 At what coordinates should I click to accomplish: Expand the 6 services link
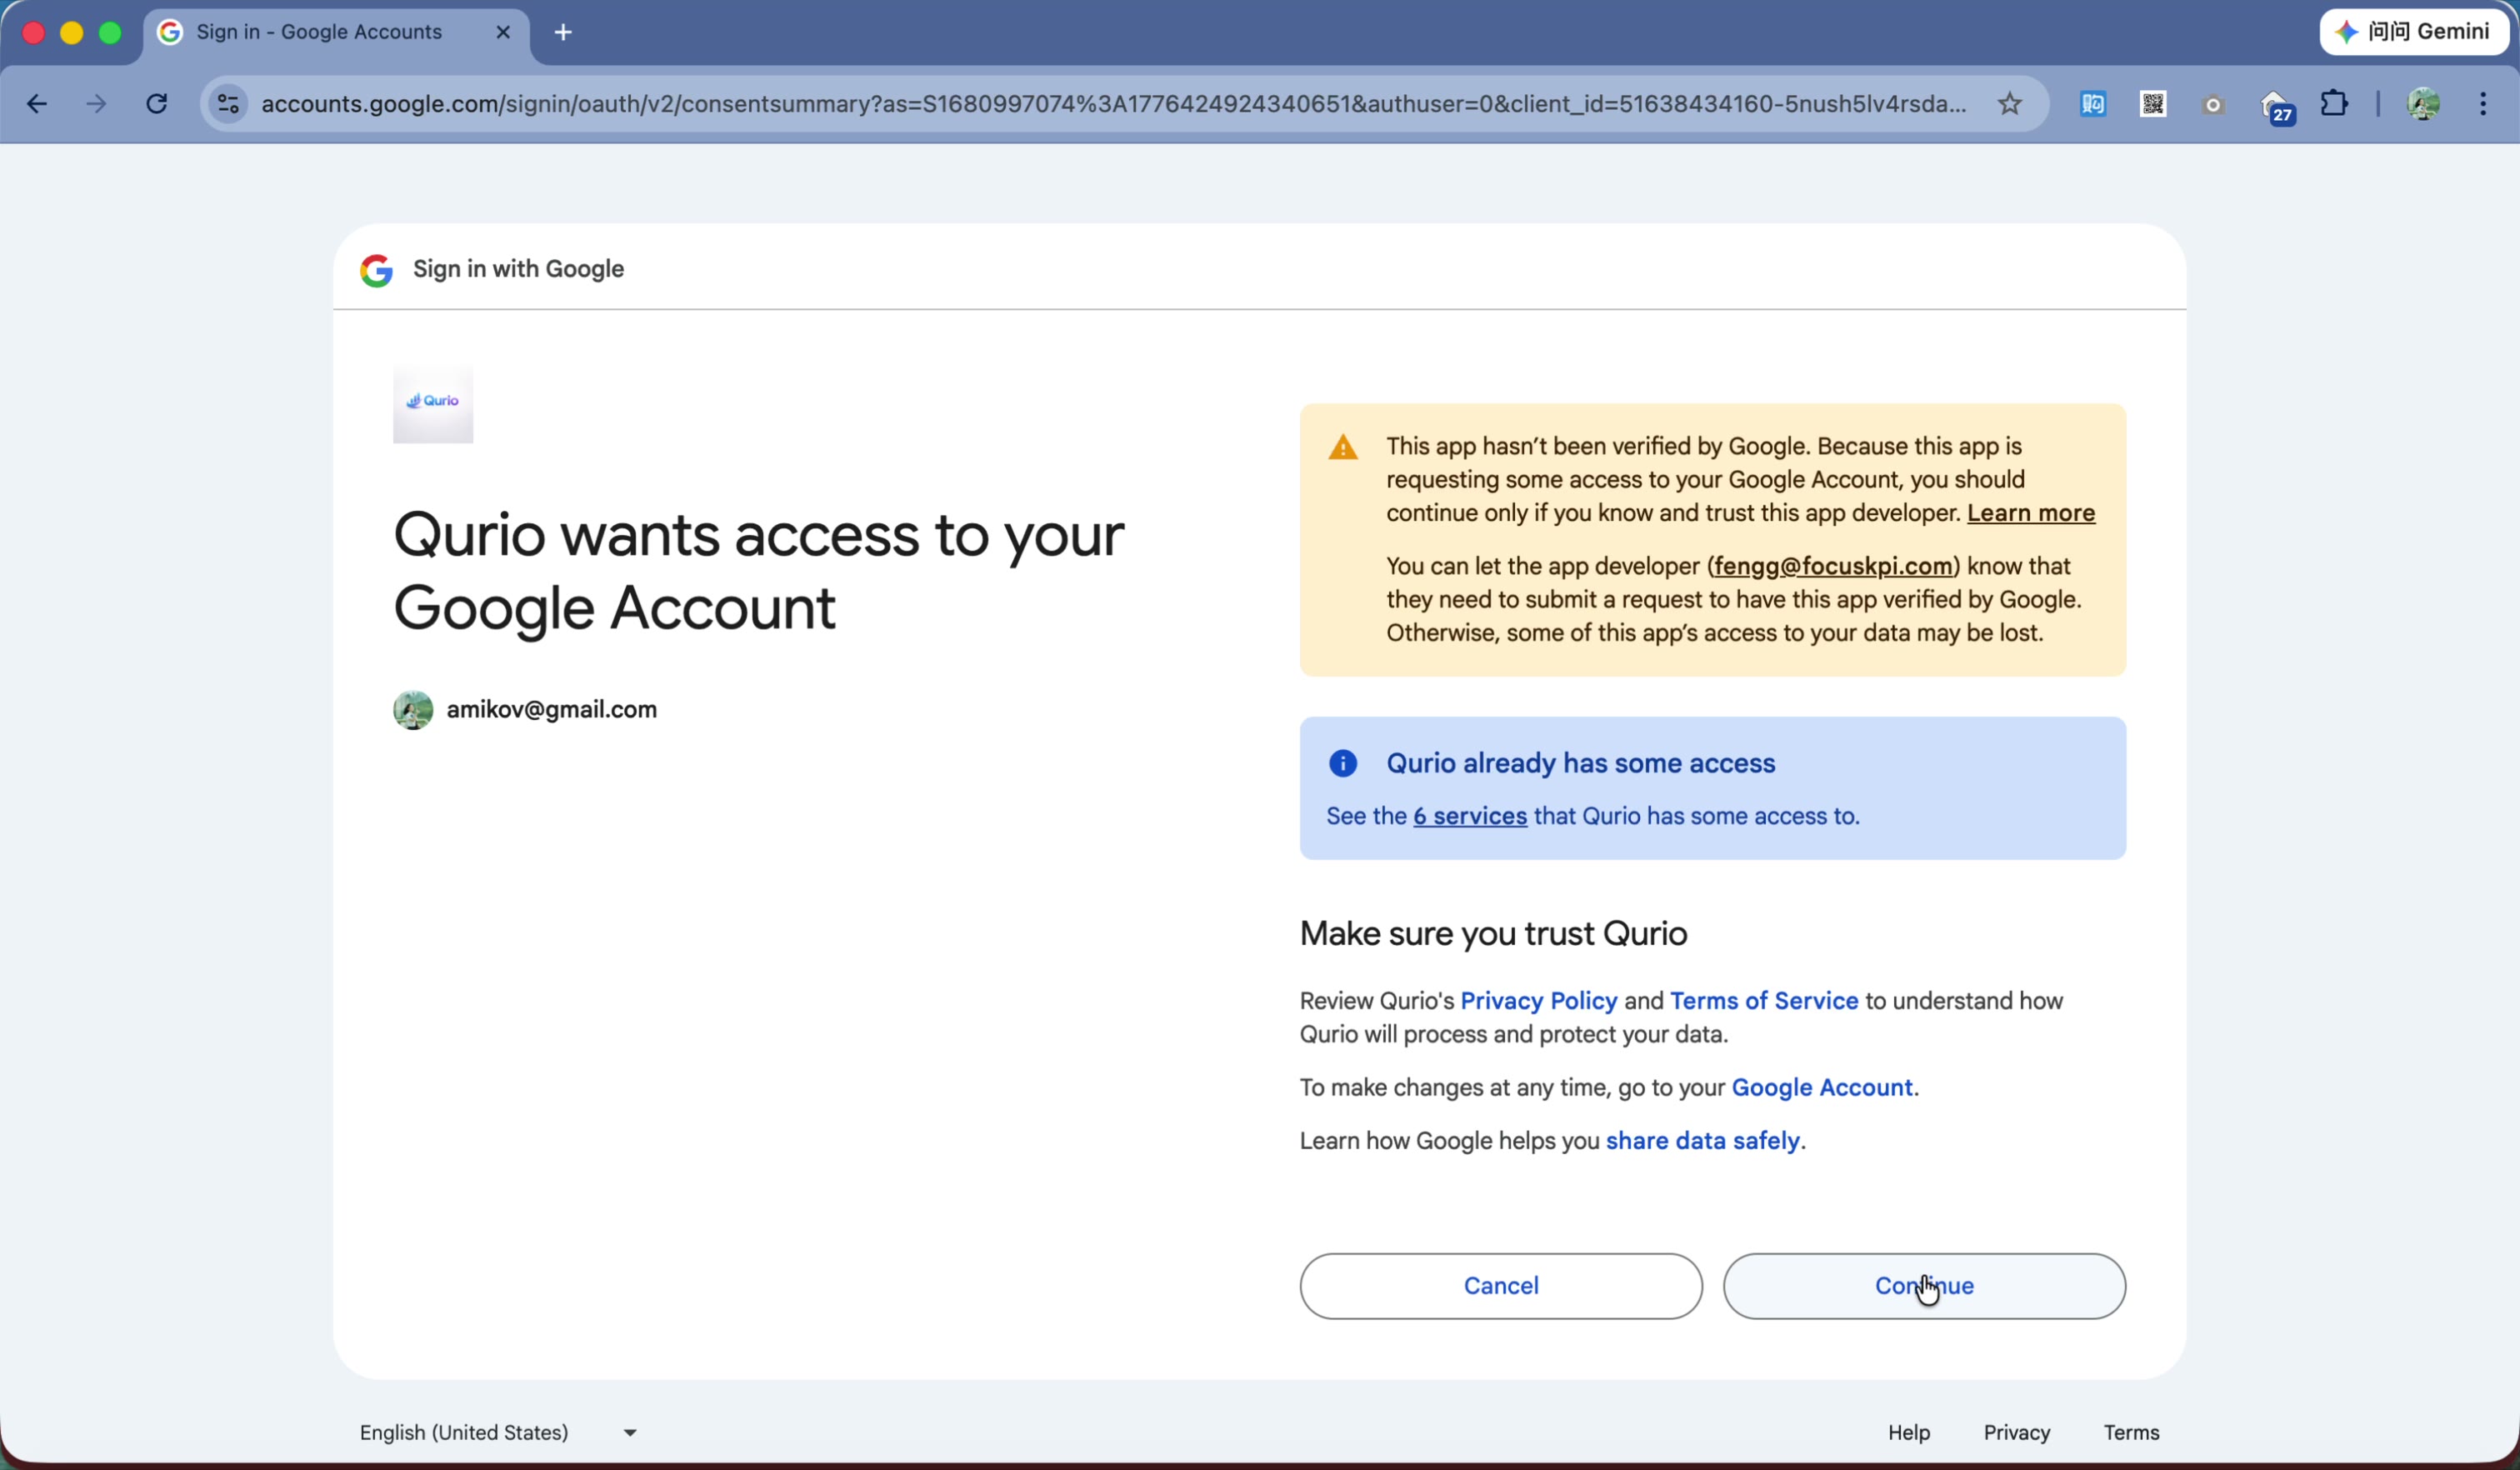coord(1469,816)
